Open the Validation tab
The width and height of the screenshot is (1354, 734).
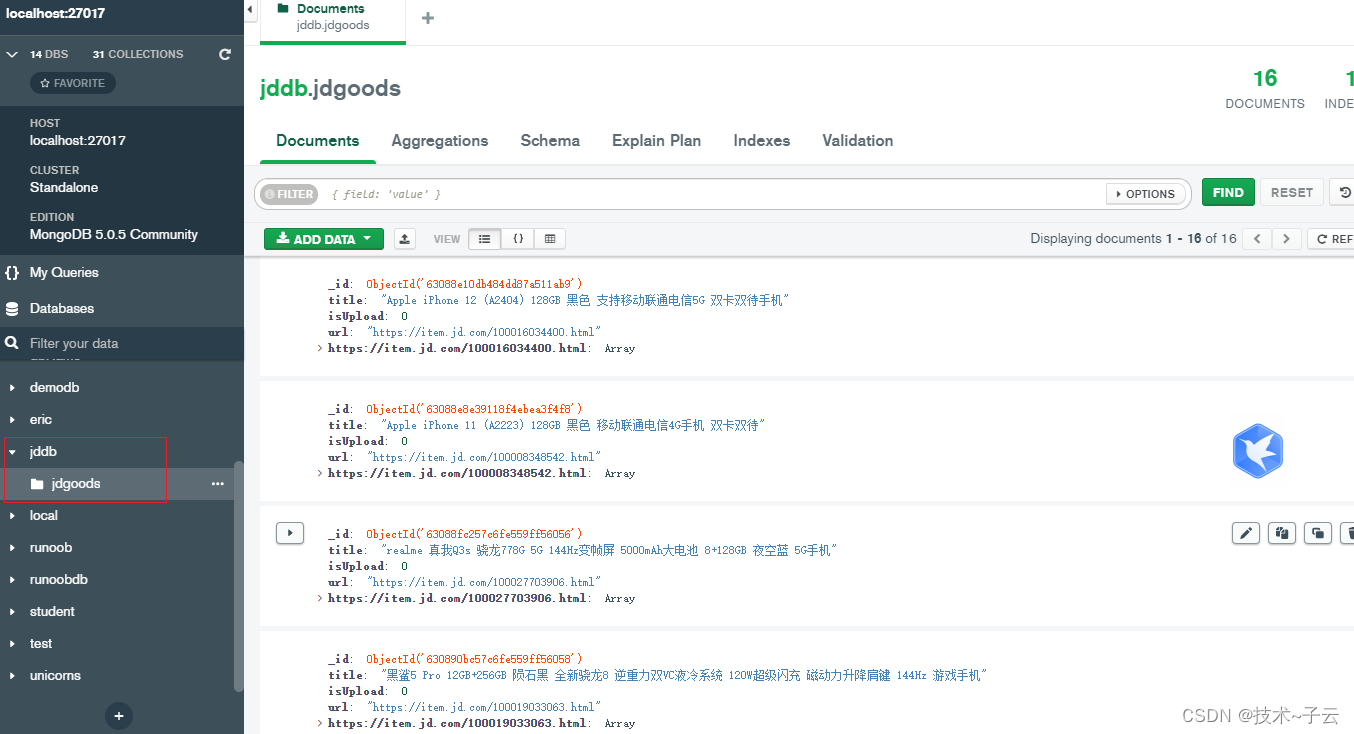pyautogui.click(x=858, y=141)
